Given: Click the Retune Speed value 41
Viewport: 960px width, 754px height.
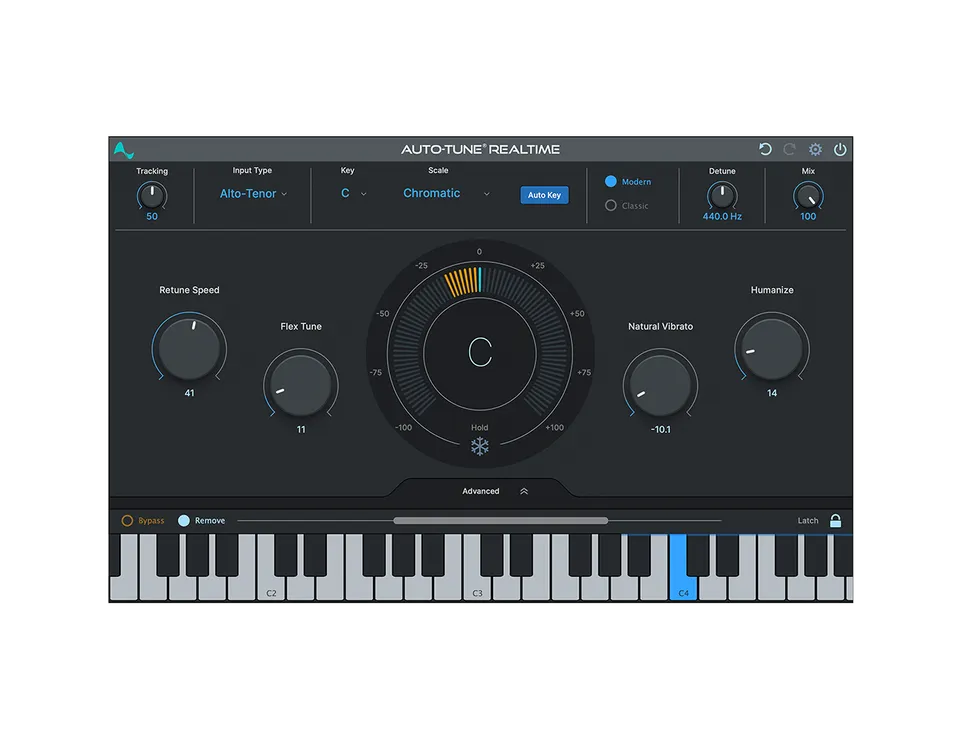Looking at the screenshot, I should point(189,393).
